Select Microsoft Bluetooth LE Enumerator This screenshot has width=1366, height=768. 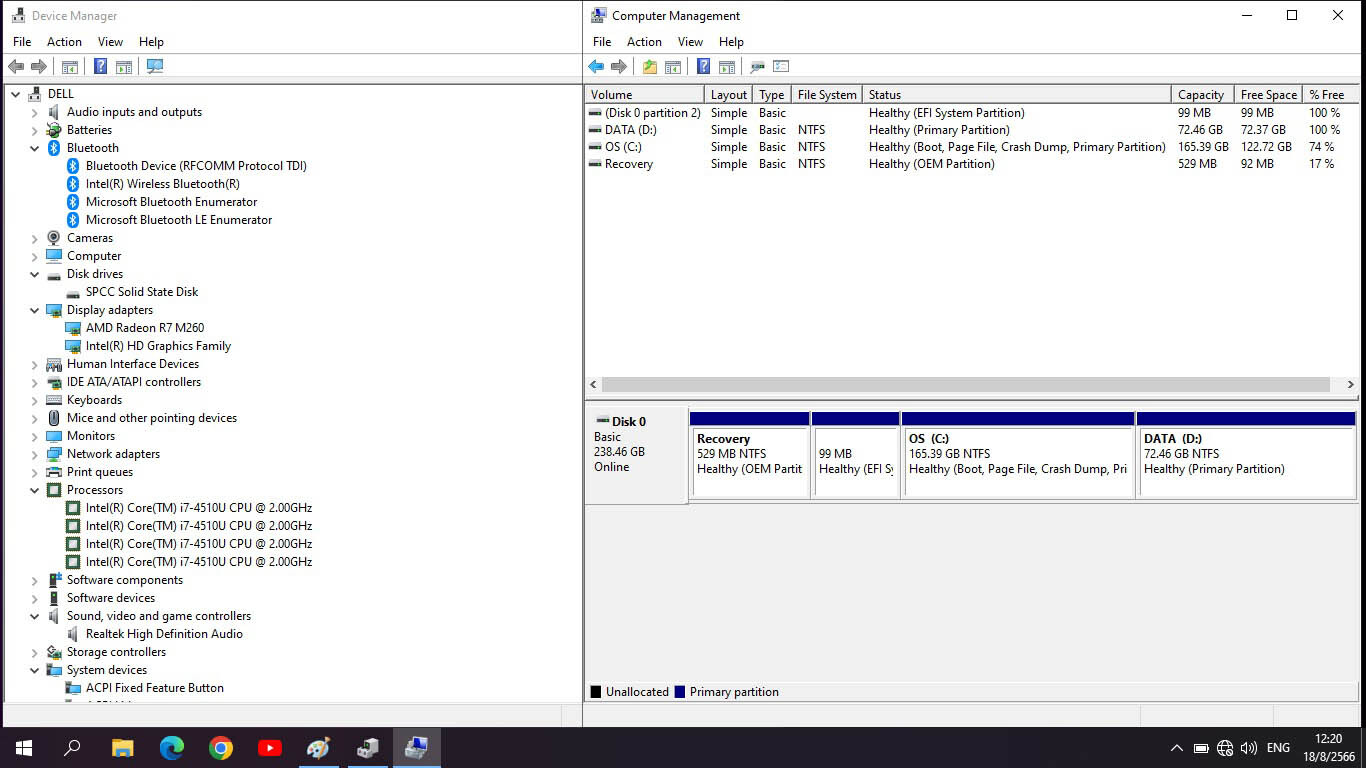click(x=179, y=220)
